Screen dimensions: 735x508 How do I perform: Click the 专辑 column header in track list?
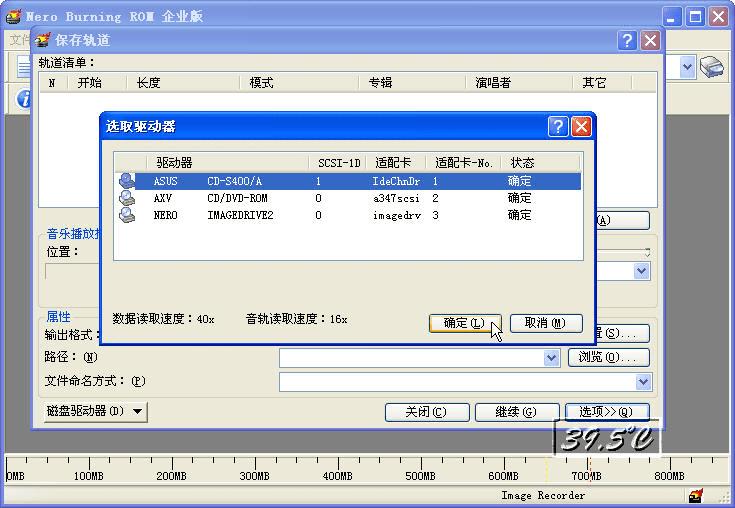pyautogui.click(x=412, y=83)
